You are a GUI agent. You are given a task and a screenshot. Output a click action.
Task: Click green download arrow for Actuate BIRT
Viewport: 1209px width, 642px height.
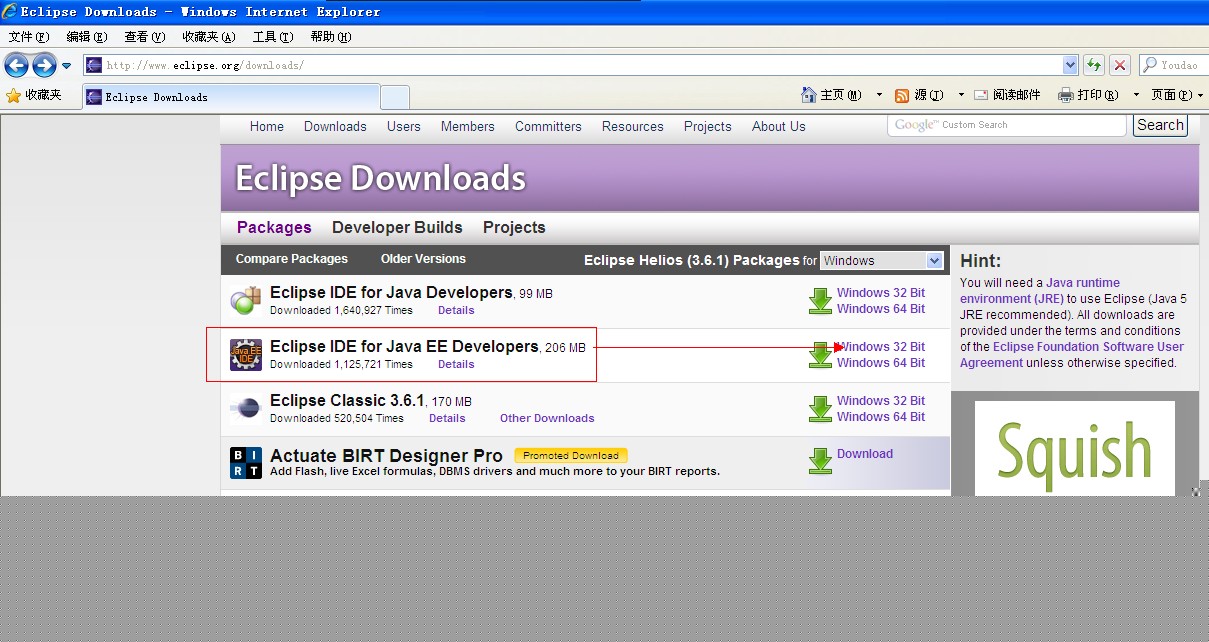pos(820,460)
